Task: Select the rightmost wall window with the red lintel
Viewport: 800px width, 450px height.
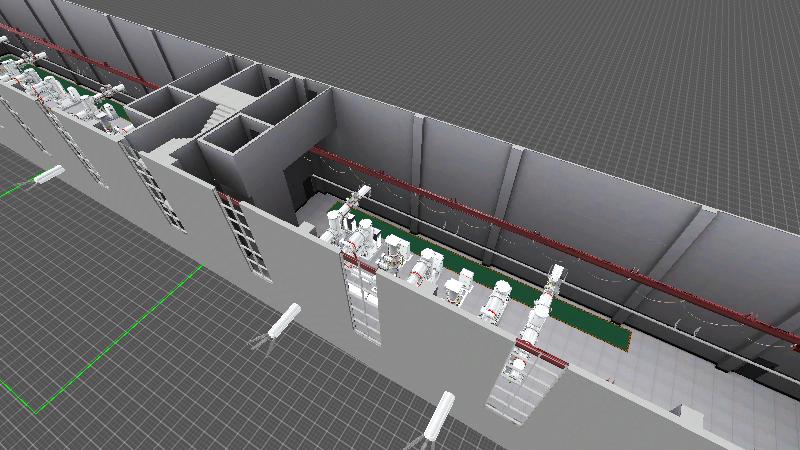Action: point(518,380)
